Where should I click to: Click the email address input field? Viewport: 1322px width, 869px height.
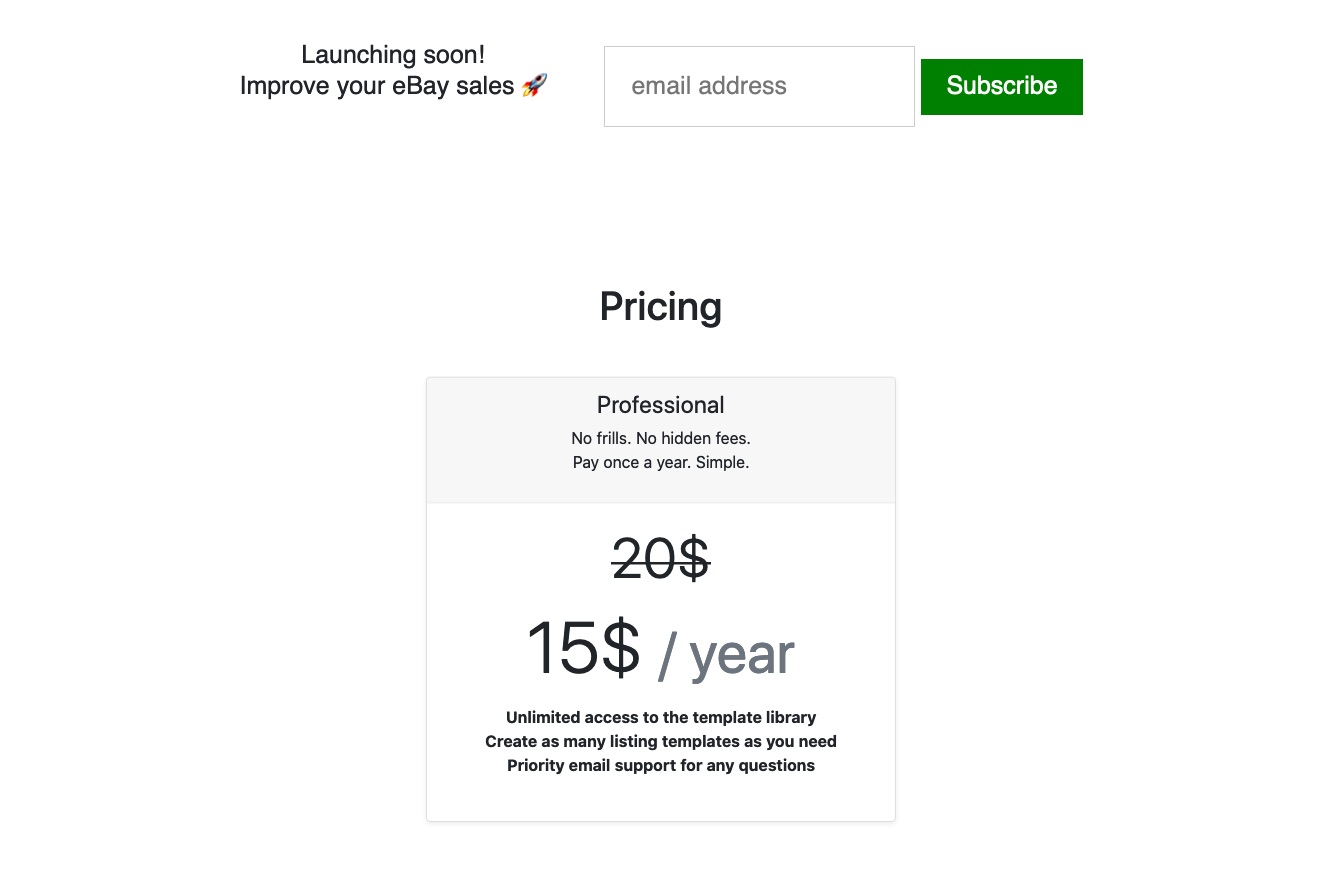pyautogui.click(x=759, y=86)
